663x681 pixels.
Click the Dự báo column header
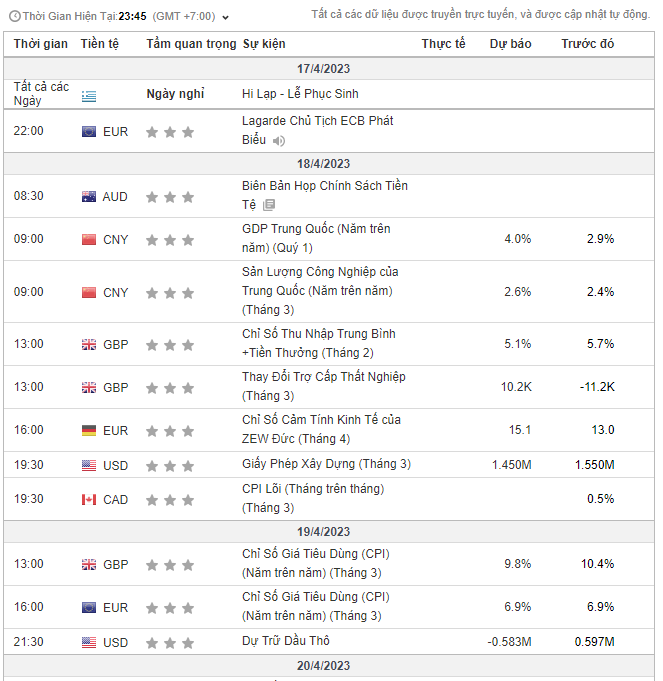(510, 44)
